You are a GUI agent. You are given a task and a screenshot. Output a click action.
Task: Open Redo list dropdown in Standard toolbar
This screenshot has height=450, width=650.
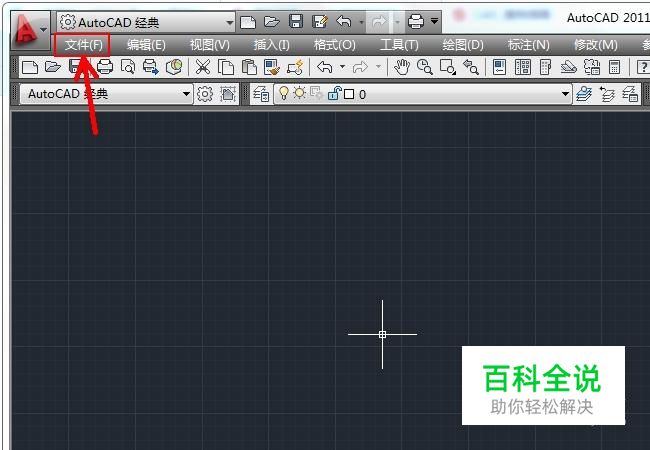tap(378, 66)
